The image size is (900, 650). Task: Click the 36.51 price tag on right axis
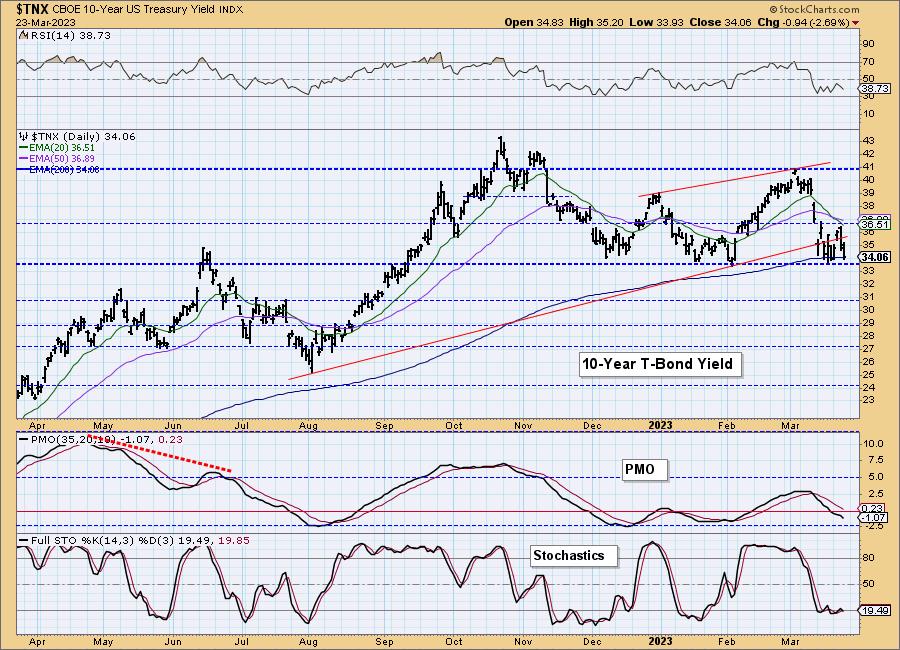pos(875,225)
